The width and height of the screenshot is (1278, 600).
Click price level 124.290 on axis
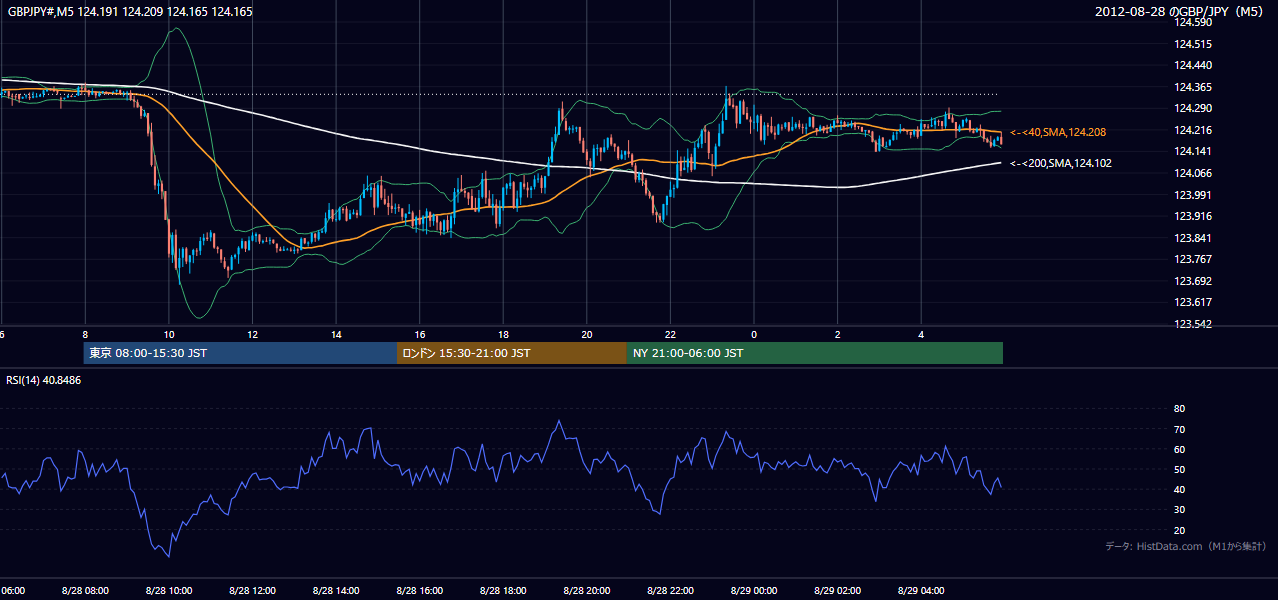pos(1192,108)
